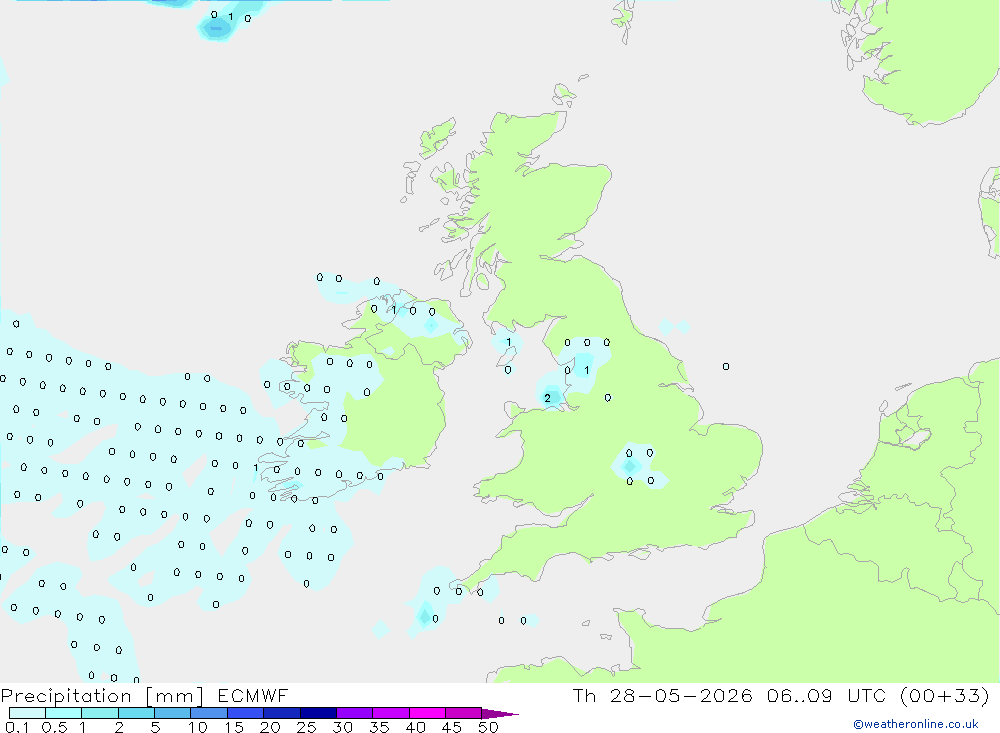Image resolution: width=1000 pixels, height=733 pixels.
Task: Click the '25' legend scale label
Action: [306, 727]
